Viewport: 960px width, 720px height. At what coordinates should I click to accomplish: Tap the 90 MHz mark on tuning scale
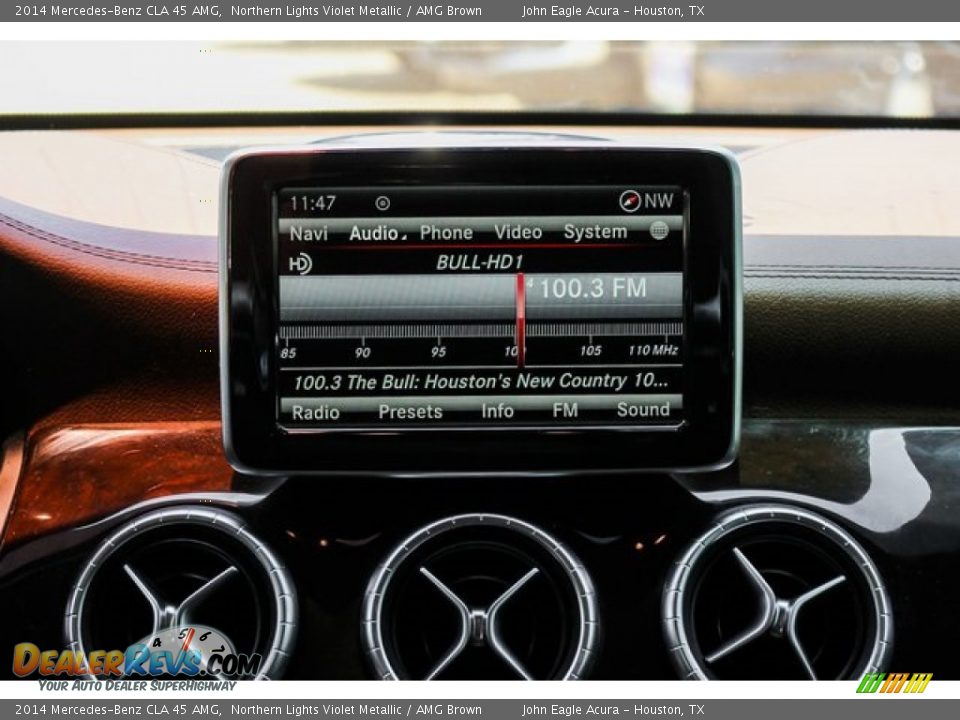tap(362, 351)
